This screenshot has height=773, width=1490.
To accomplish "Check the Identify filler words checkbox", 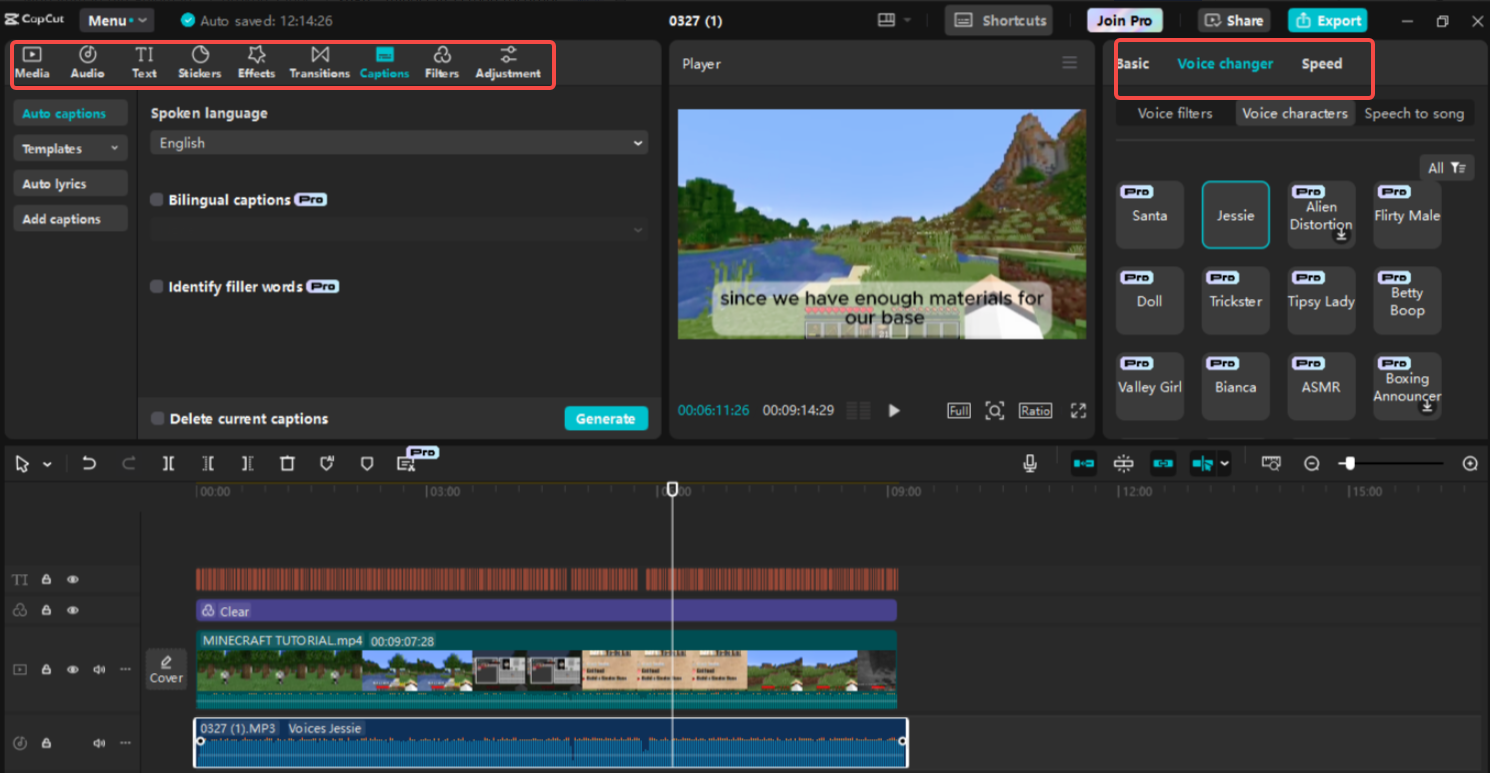I will (x=157, y=287).
